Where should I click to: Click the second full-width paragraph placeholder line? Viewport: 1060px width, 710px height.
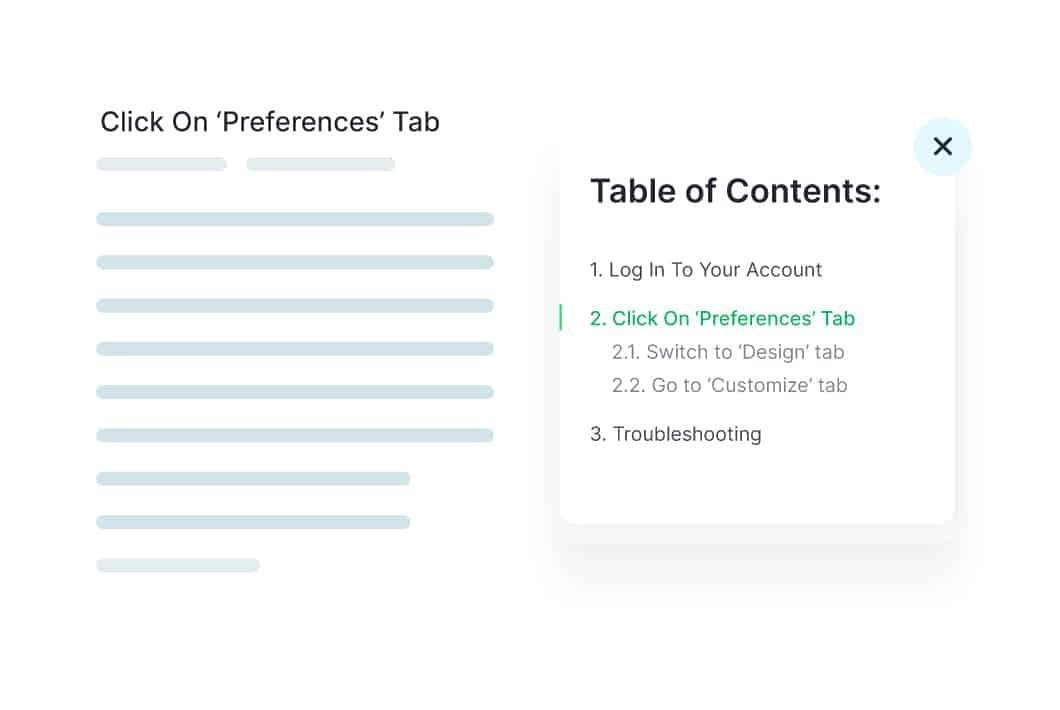pos(295,262)
